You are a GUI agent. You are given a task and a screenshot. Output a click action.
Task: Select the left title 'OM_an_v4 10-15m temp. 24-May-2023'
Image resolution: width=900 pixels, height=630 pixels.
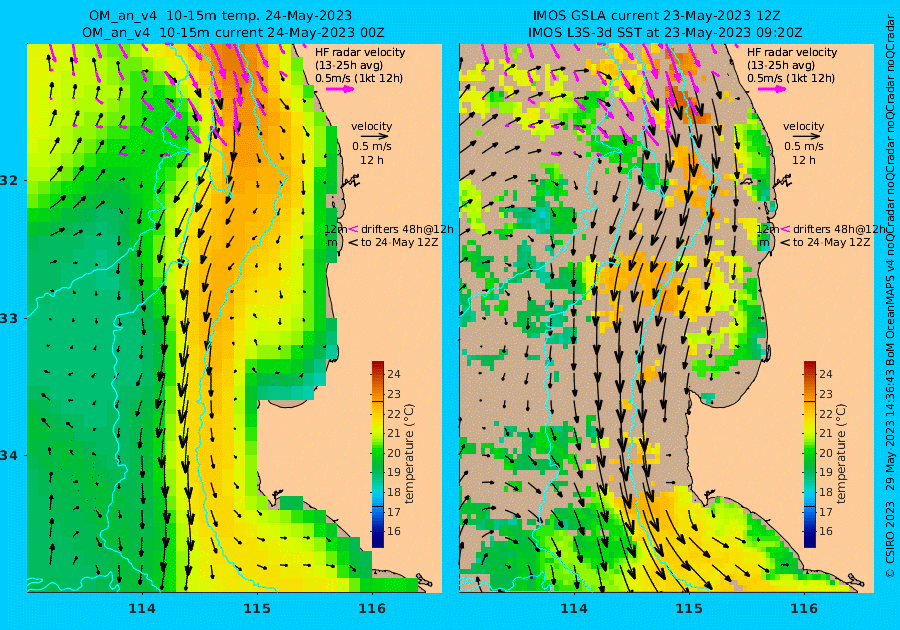(220, 15)
